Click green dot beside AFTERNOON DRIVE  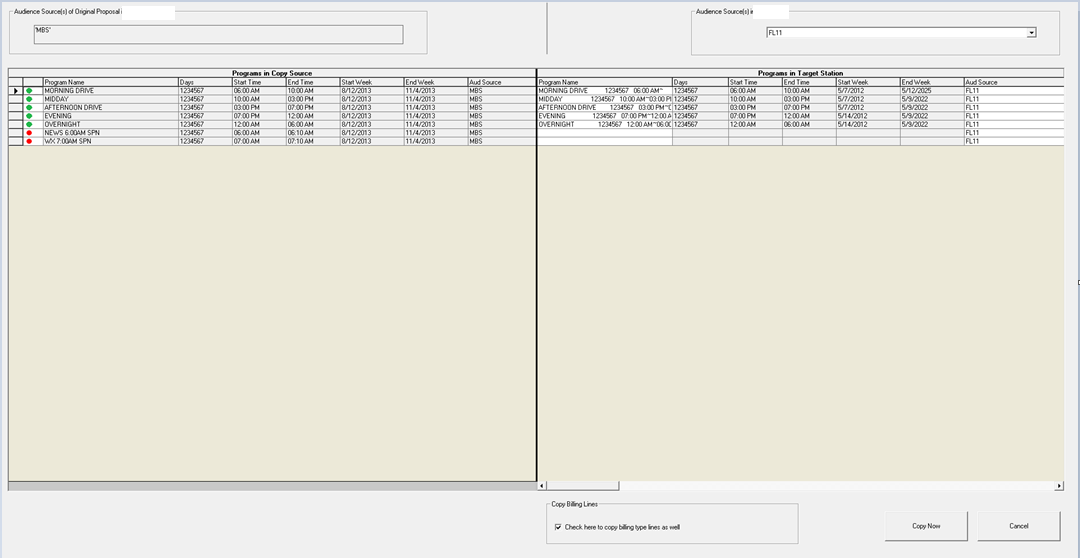tap(30, 108)
